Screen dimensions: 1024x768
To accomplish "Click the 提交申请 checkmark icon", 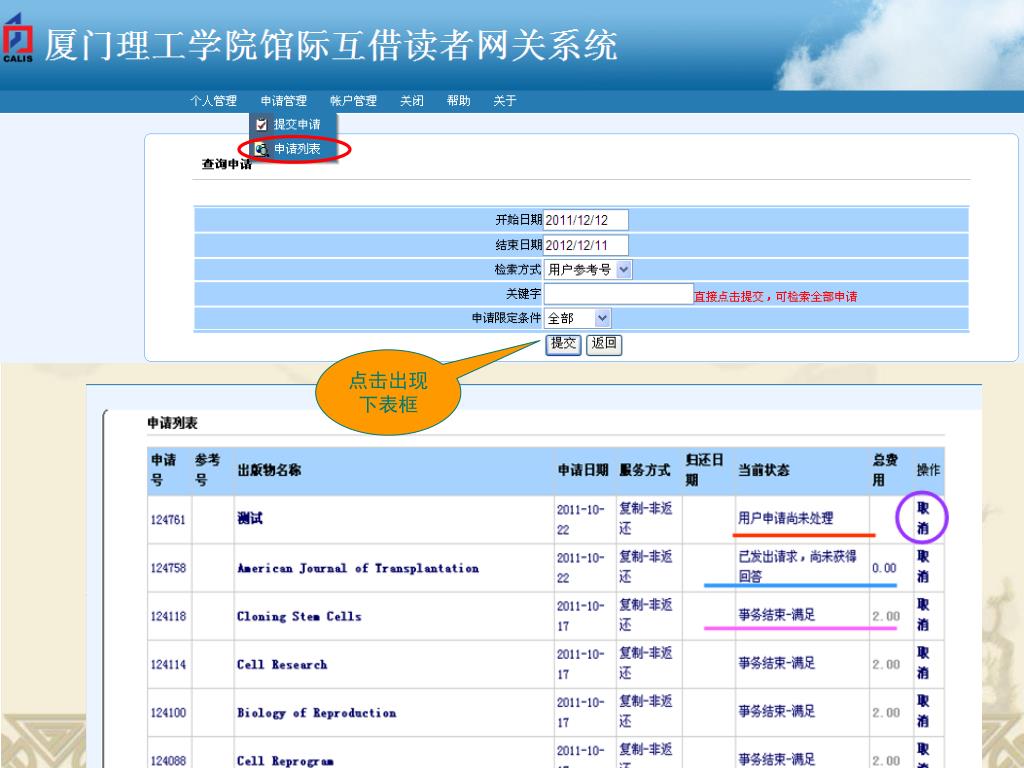I will pyautogui.click(x=262, y=125).
